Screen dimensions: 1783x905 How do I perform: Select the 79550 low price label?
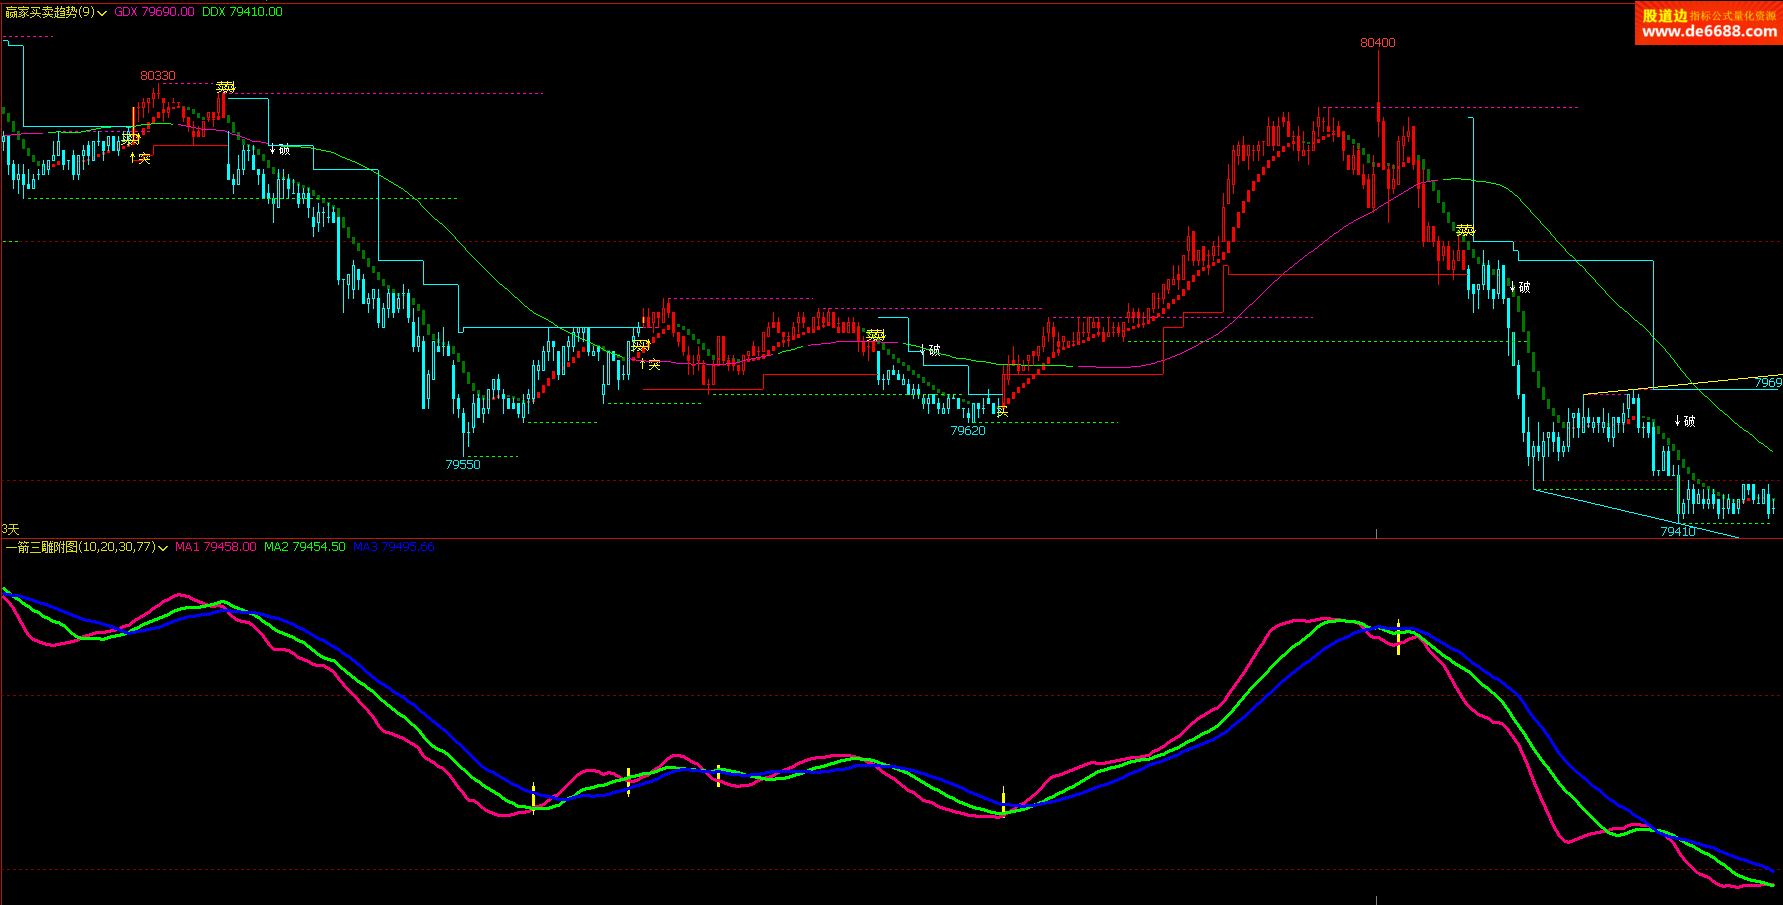[x=462, y=465]
